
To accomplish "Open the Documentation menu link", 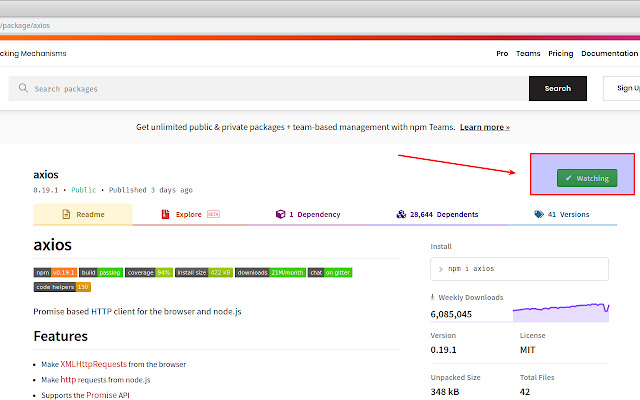I will coord(609,53).
